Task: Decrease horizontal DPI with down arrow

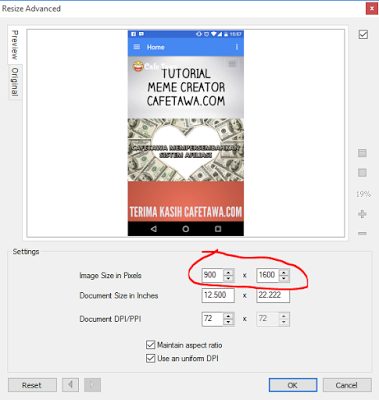Action: click(x=228, y=322)
